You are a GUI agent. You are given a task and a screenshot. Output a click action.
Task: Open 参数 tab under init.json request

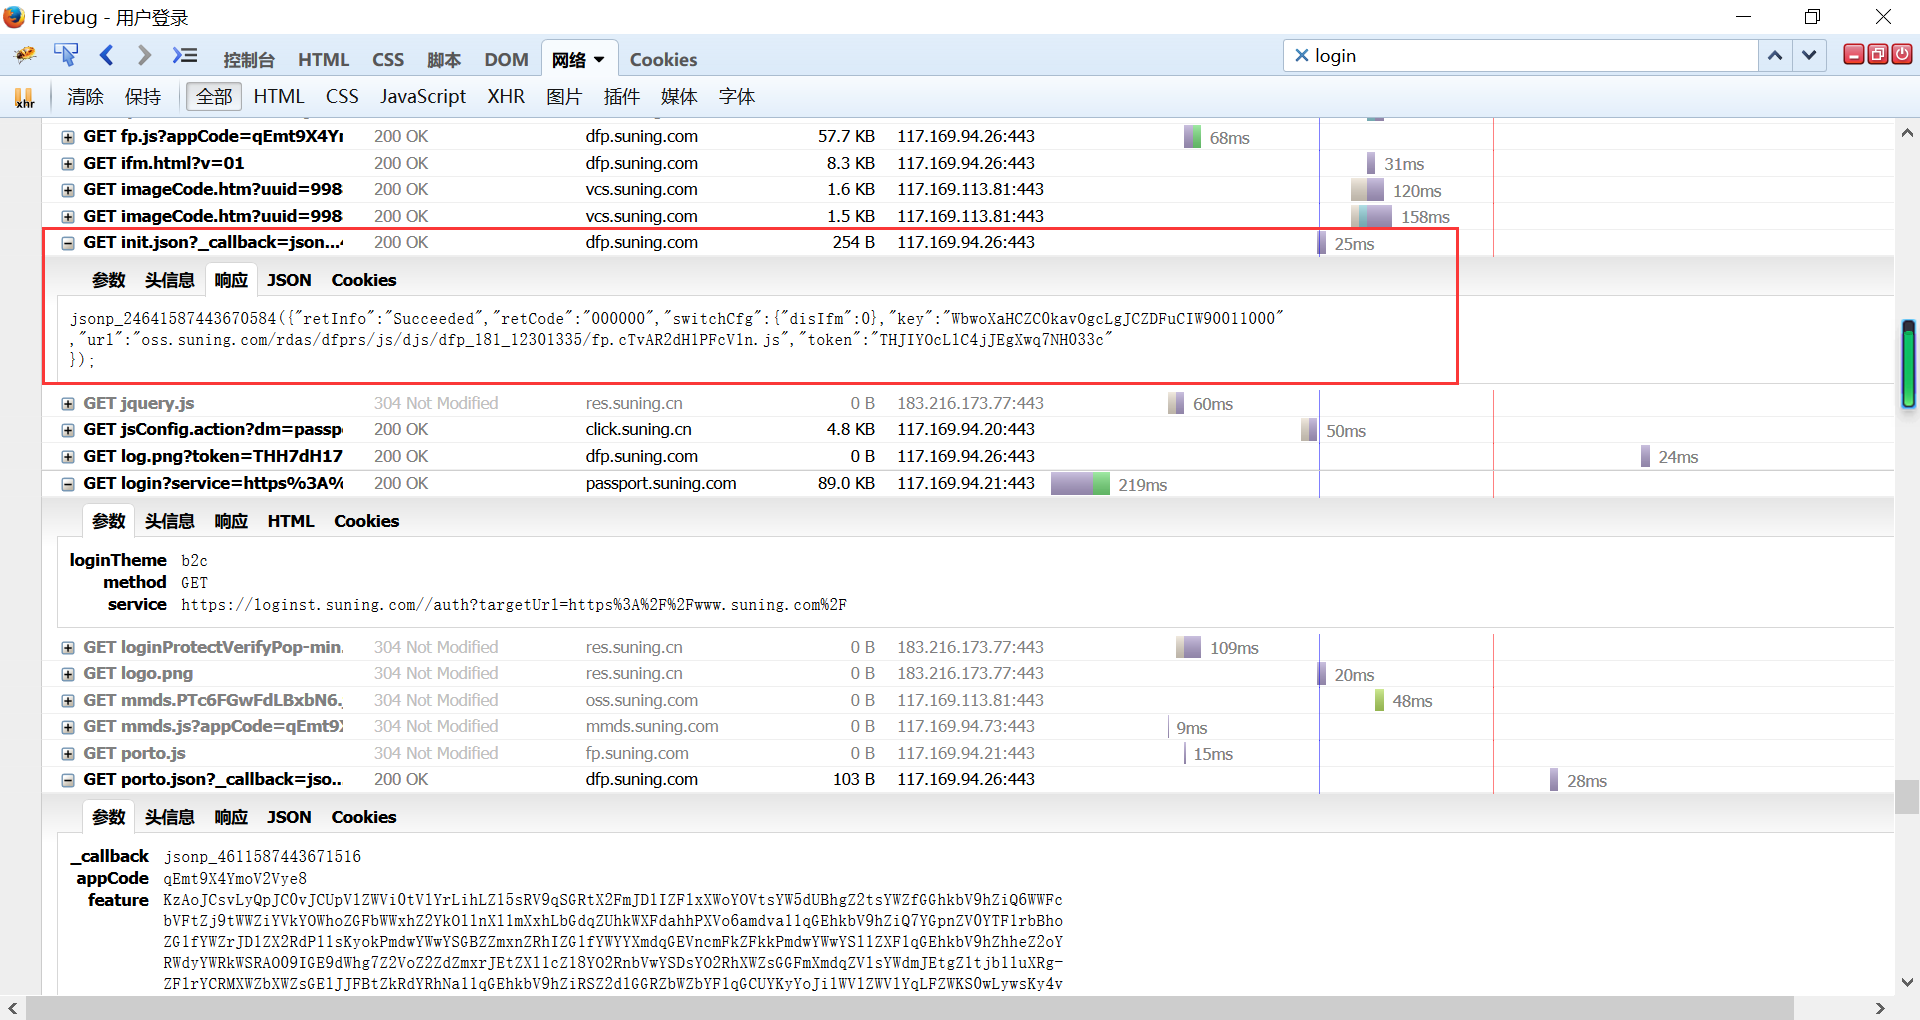(109, 280)
